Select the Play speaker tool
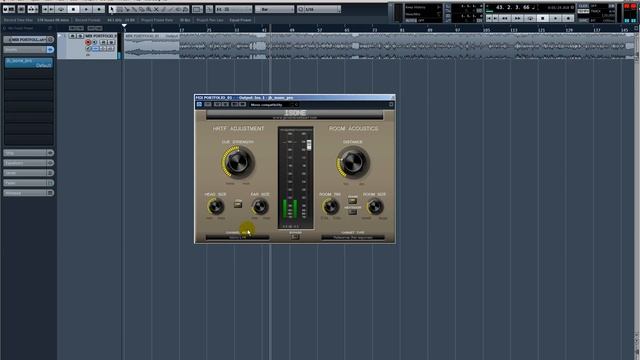The height and width of the screenshot is (360, 640). (178, 9)
